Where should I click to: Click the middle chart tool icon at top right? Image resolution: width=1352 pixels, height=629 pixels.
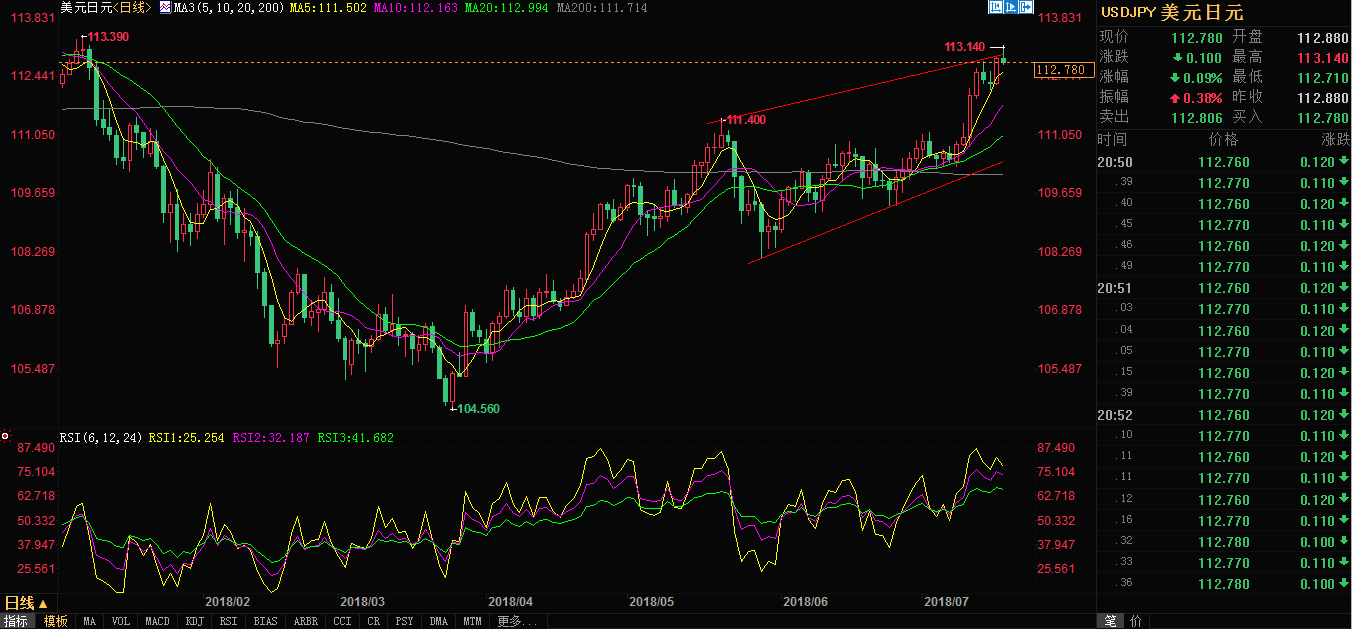[1011, 7]
